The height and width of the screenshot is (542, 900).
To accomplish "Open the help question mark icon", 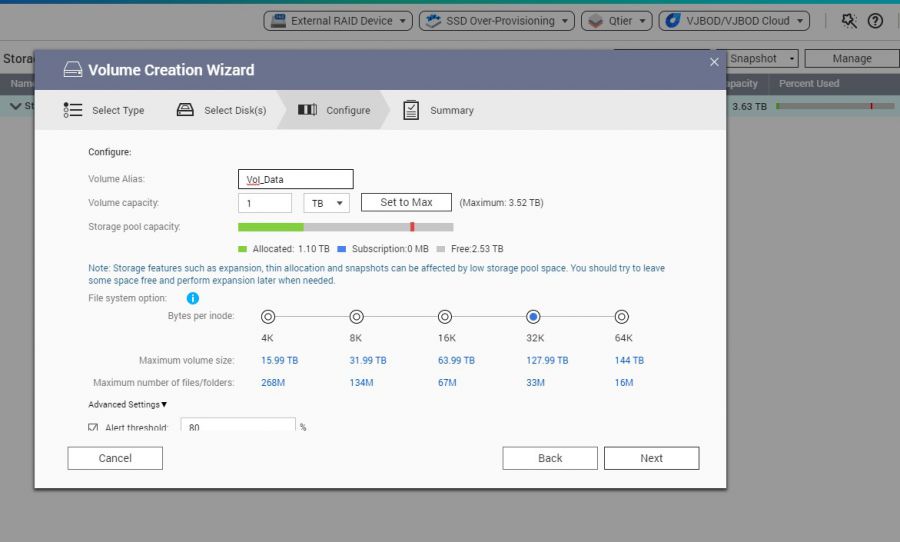I will pos(875,20).
